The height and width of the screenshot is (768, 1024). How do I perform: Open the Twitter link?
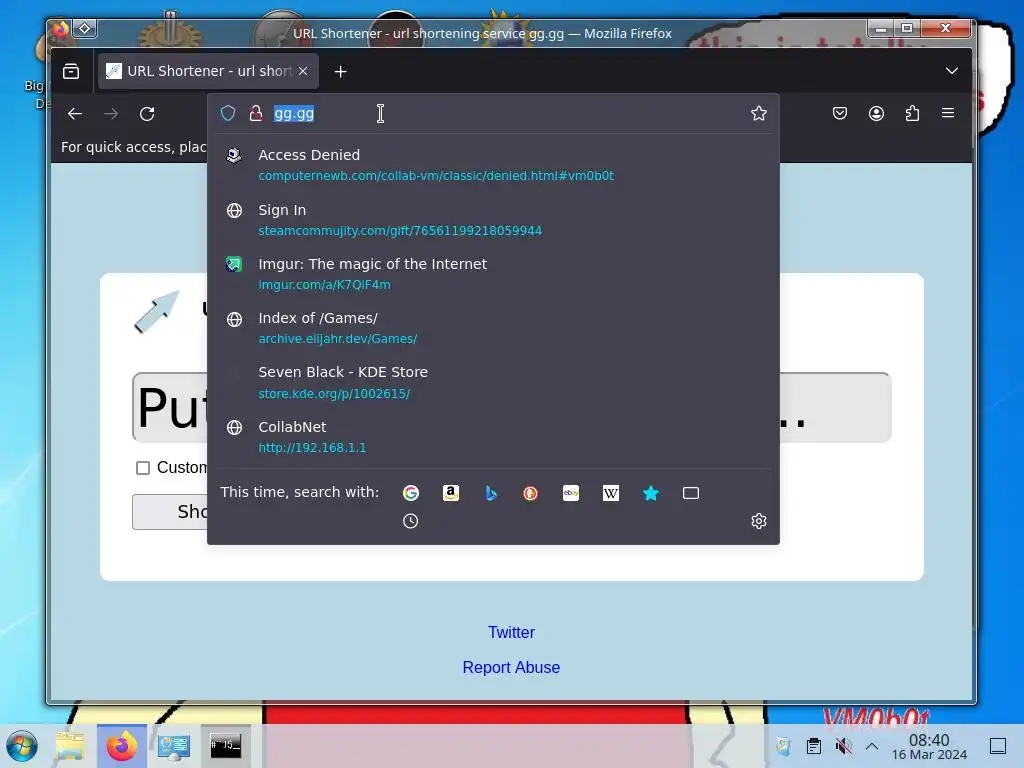click(511, 632)
